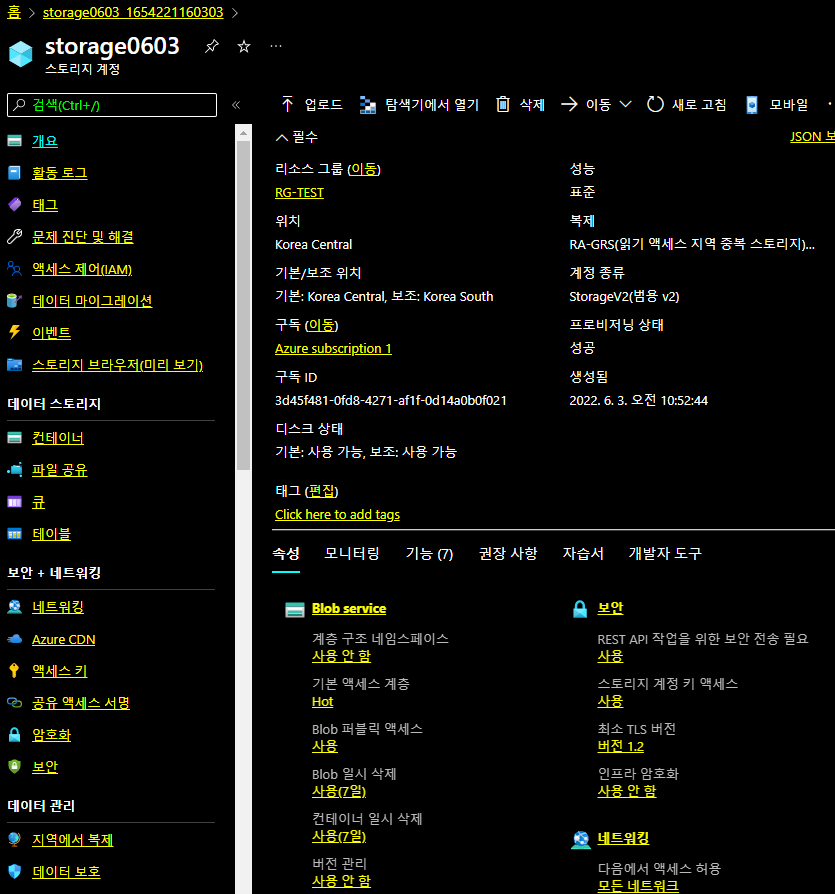Open the JSON view link
The image size is (835, 894).
click(x=812, y=137)
